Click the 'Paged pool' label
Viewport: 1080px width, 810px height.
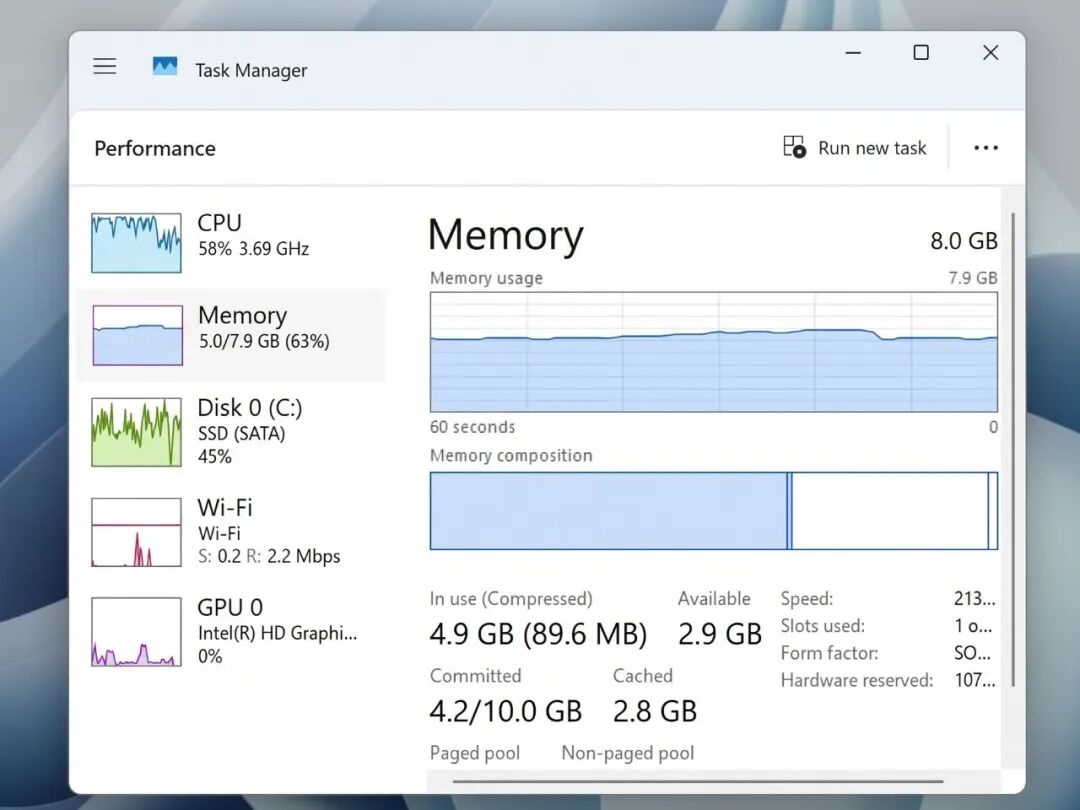point(475,753)
